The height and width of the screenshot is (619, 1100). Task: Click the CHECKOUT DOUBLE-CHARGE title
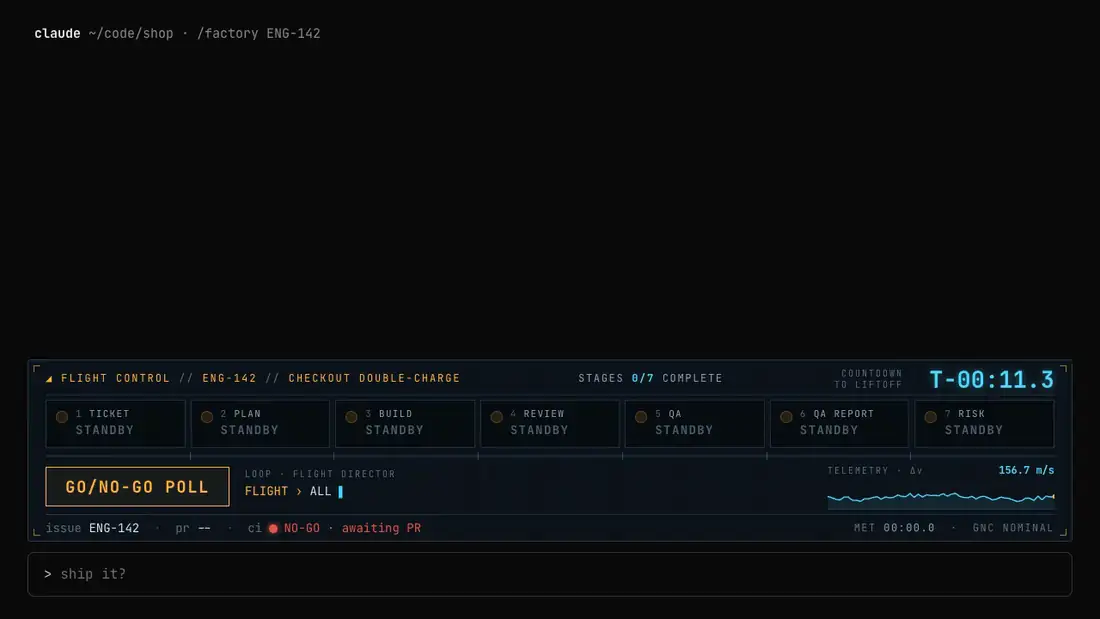click(x=375, y=378)
